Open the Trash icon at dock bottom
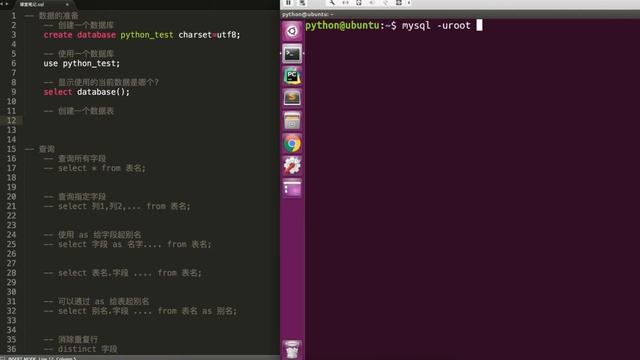 [x=292, y=350]
